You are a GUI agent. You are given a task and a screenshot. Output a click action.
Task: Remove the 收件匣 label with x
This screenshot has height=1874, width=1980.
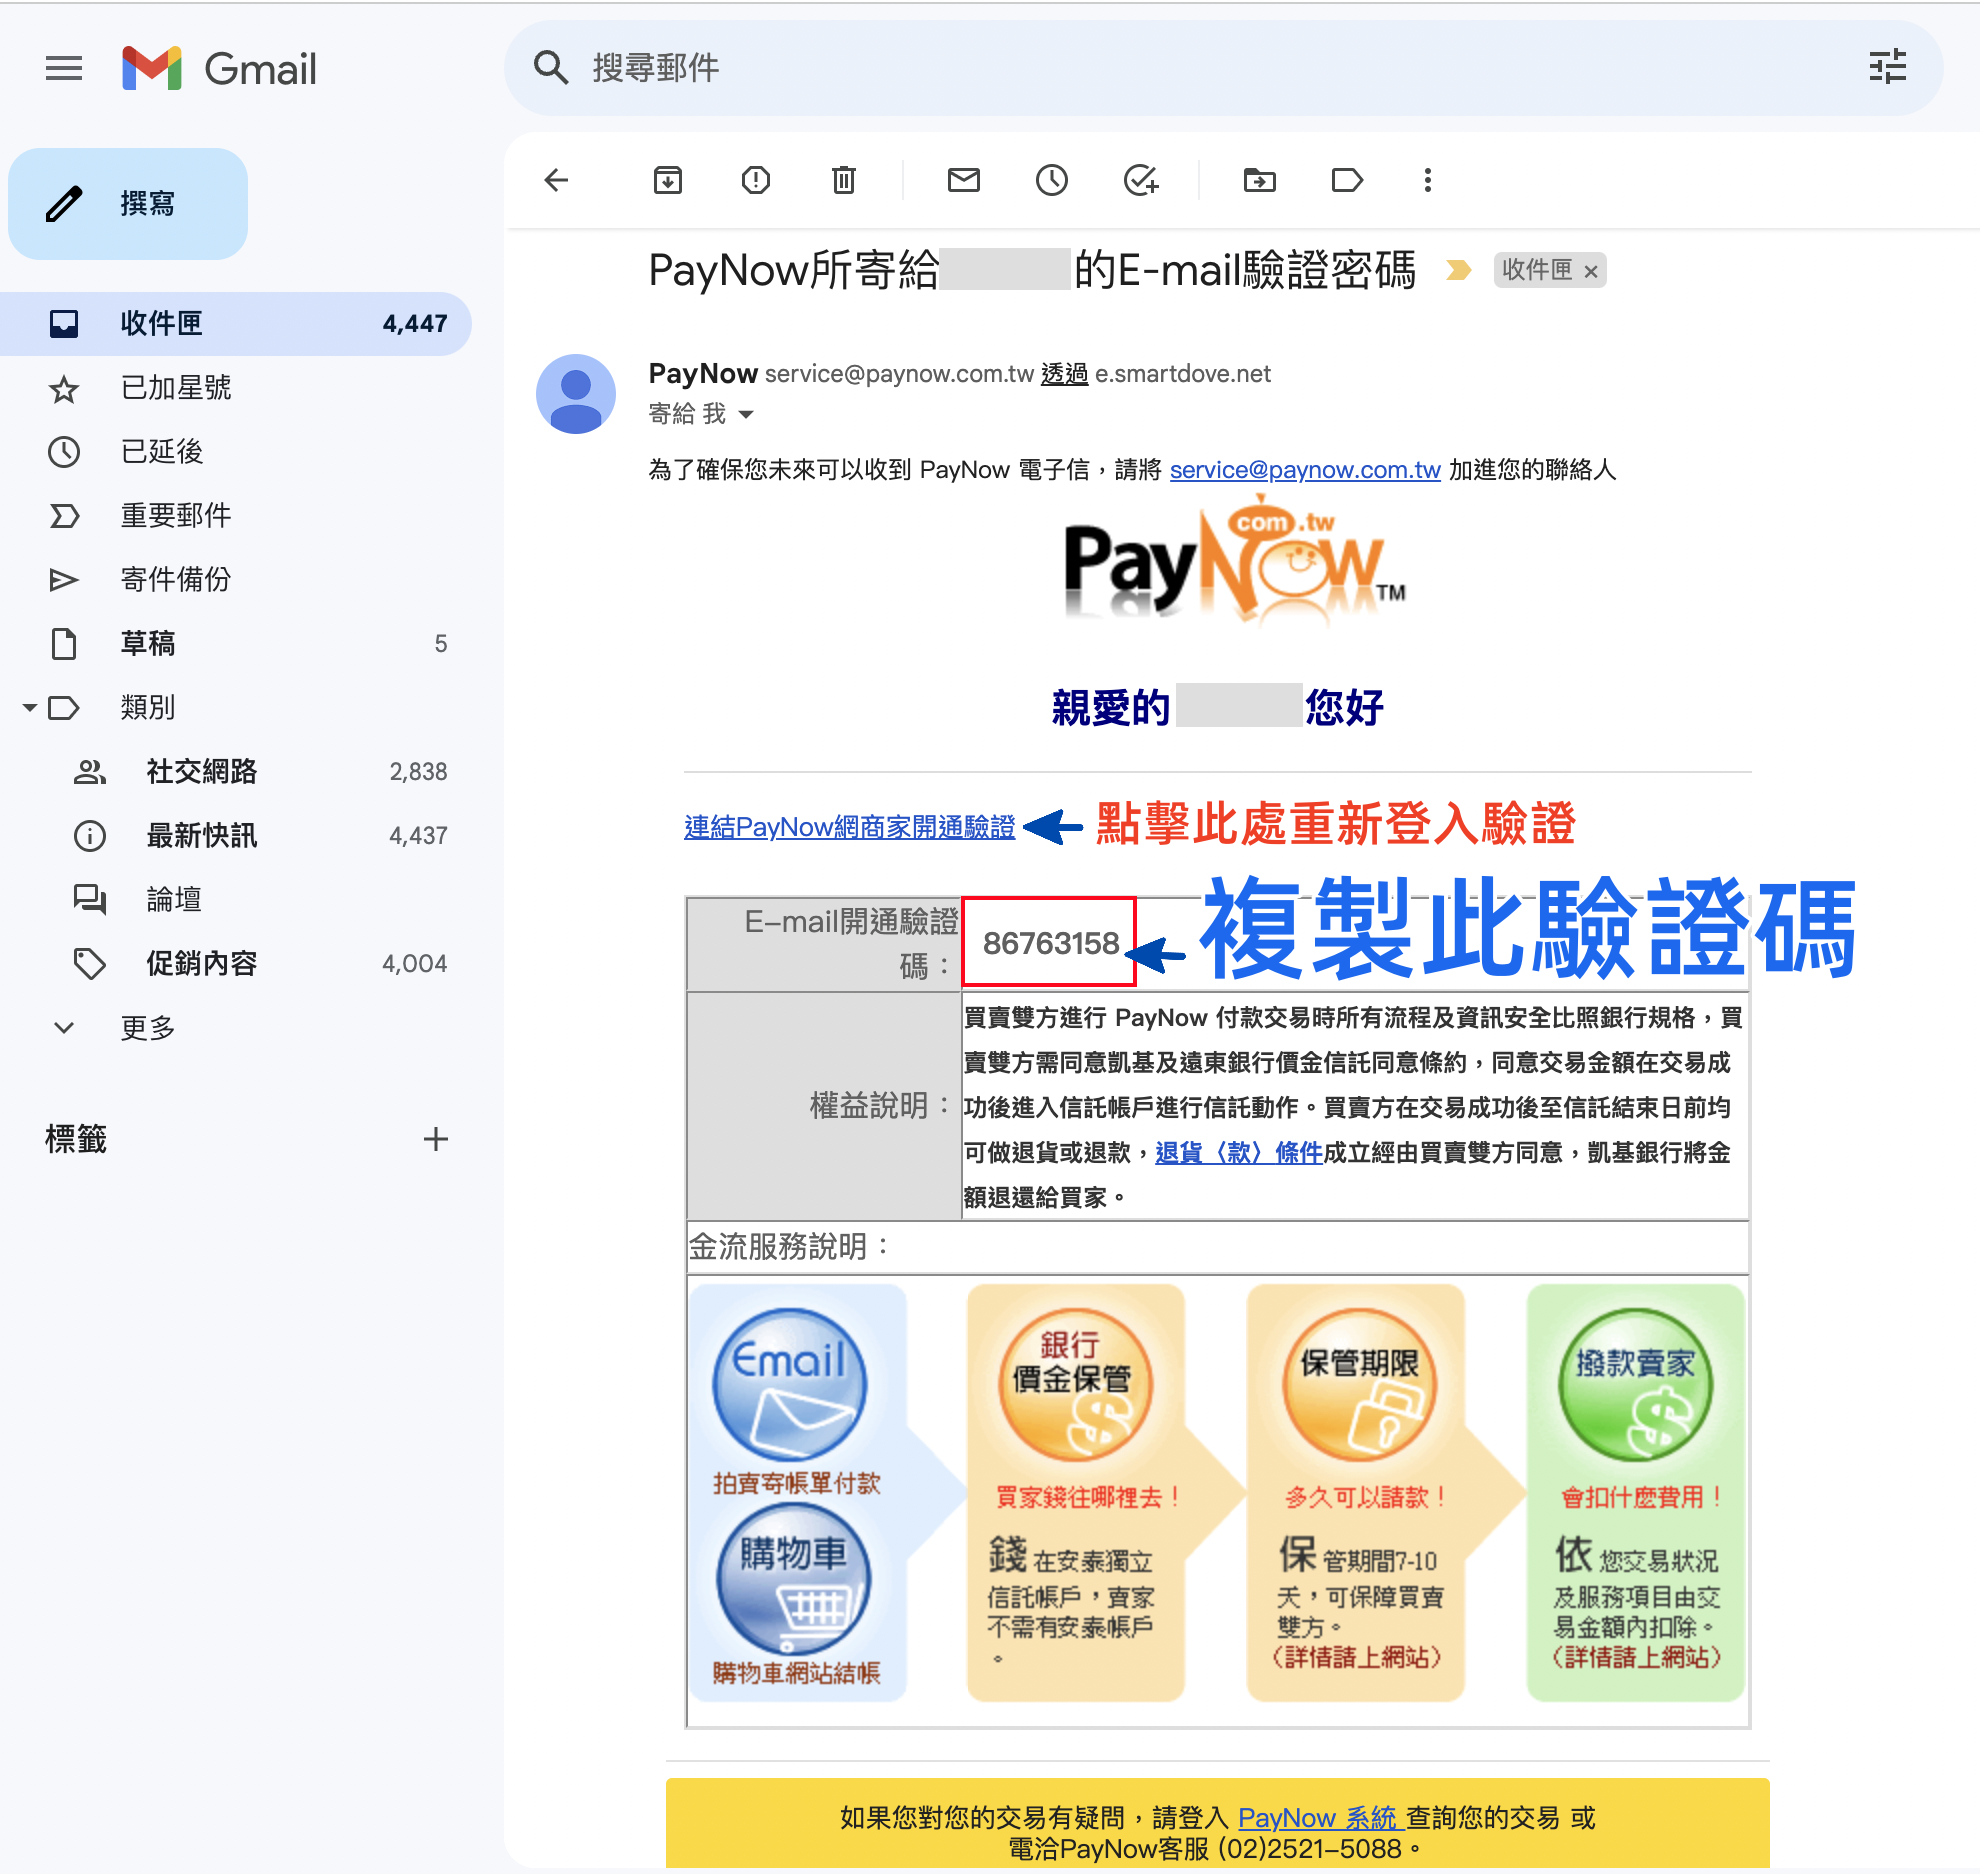(1591, 271)
